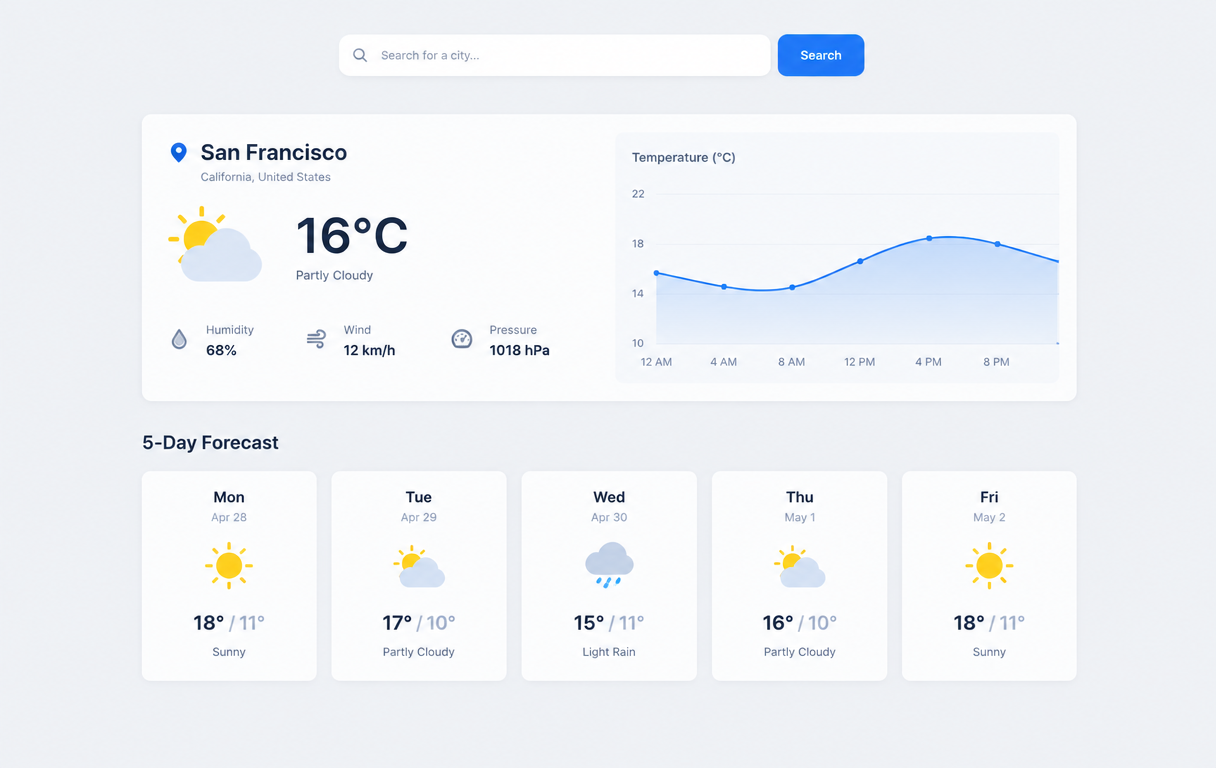Click the blue location pin icon
The image size is (1216, 768).
(x=179, y=153)
